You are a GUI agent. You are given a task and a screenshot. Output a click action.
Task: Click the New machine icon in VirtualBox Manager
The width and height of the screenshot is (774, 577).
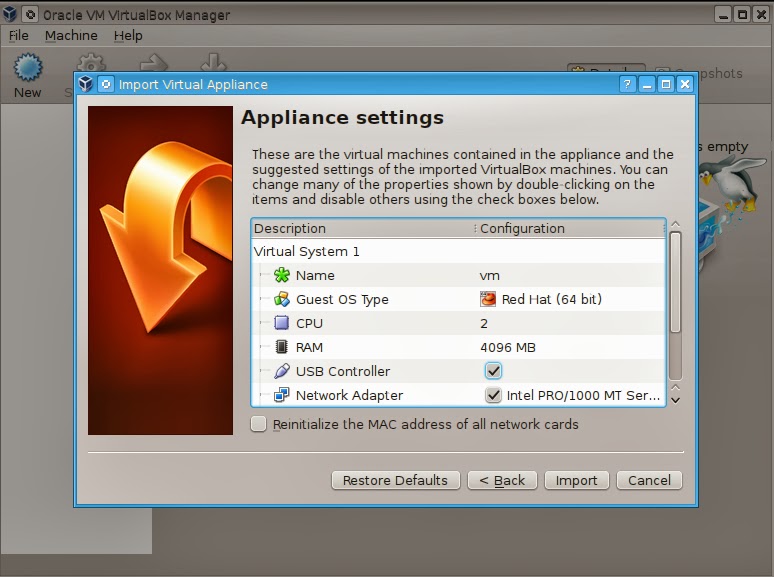pyautogui.click(x=28, y=68)
